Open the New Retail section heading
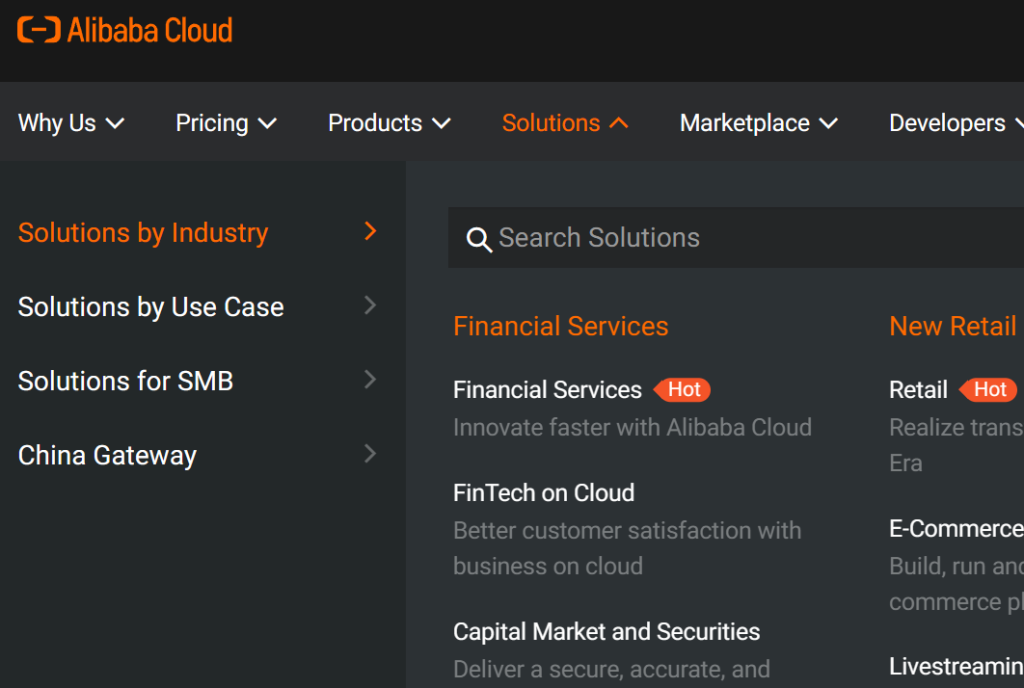1024x688 pixels. [953, 326]
